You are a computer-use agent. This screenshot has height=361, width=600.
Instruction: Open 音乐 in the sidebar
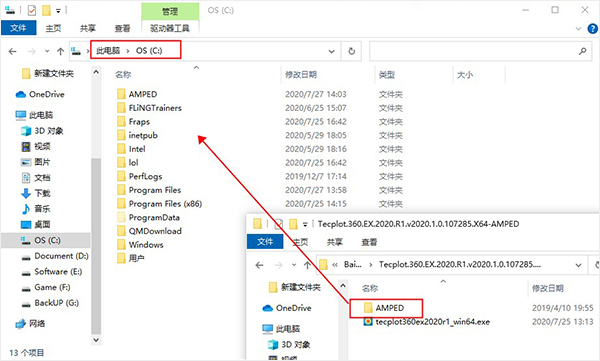tap(36, 209)
